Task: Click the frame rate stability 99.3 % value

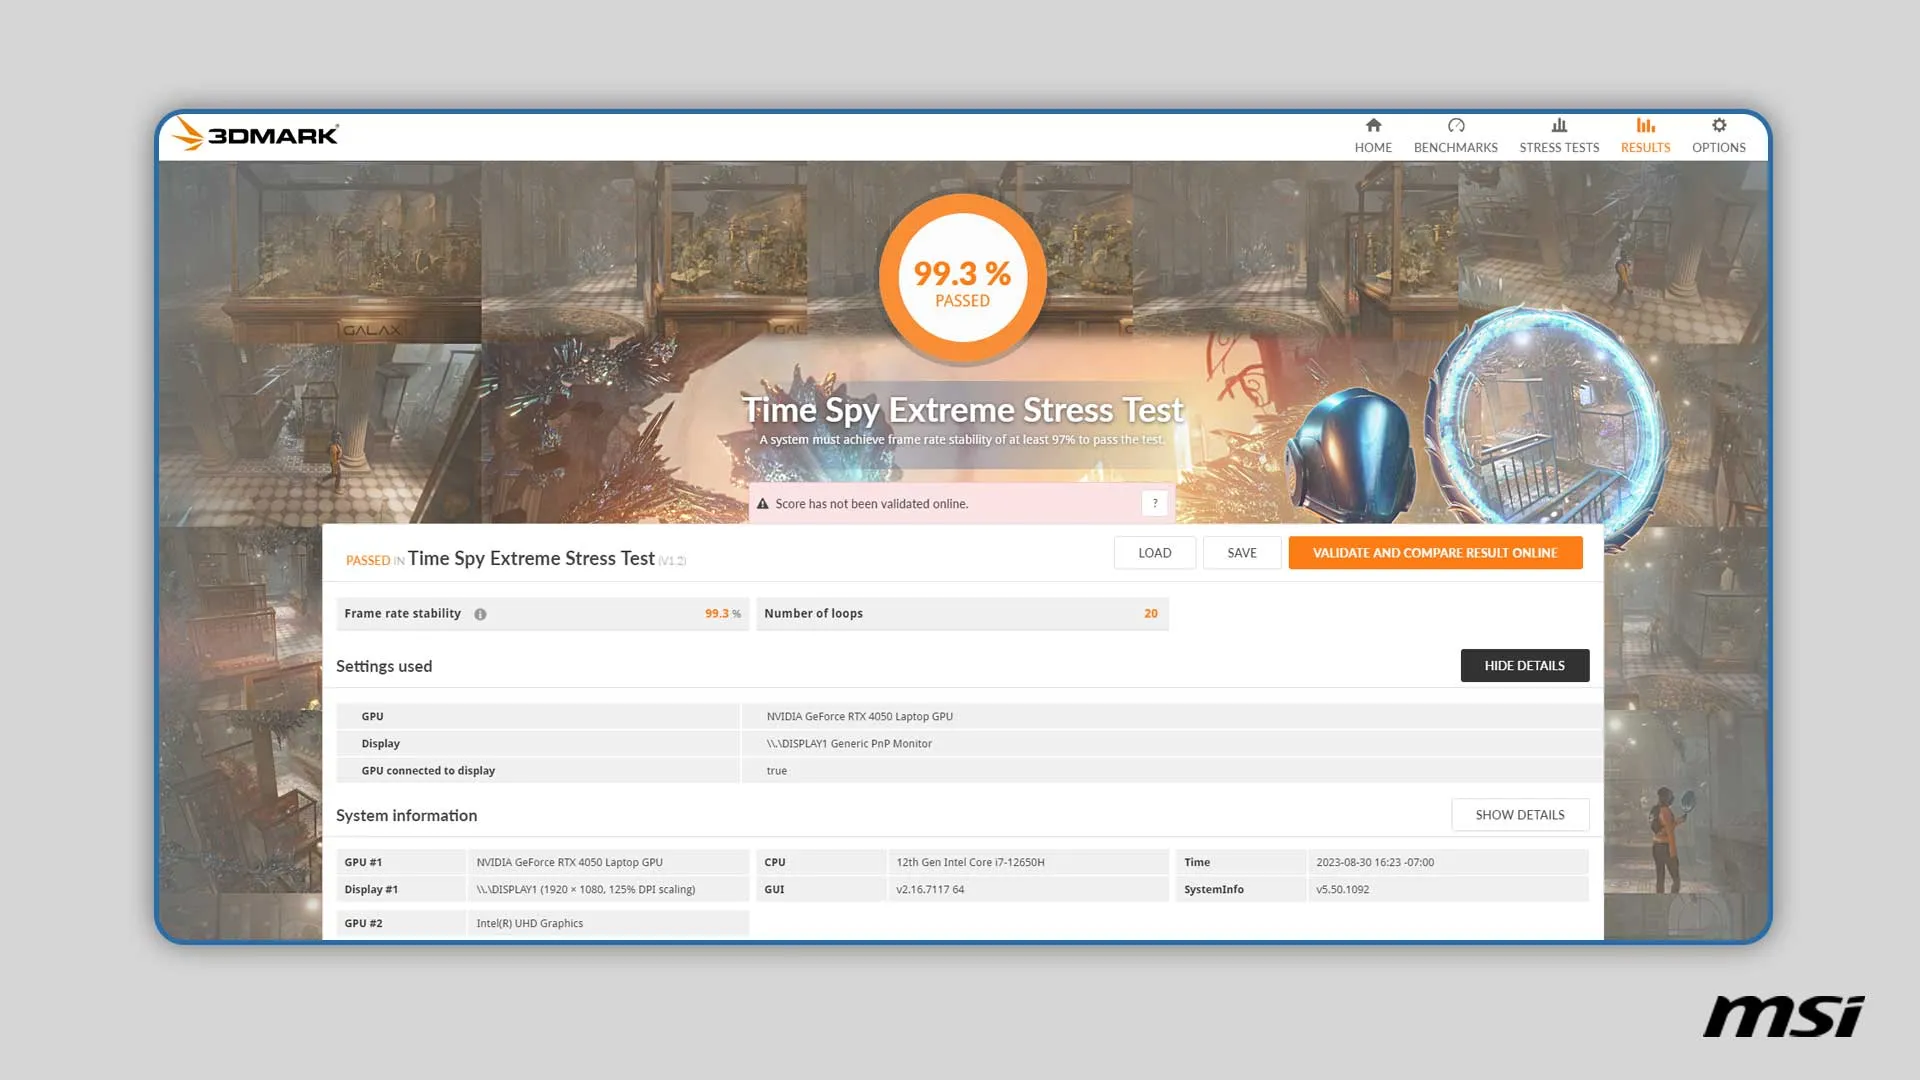Action: [x=722, y=614]
